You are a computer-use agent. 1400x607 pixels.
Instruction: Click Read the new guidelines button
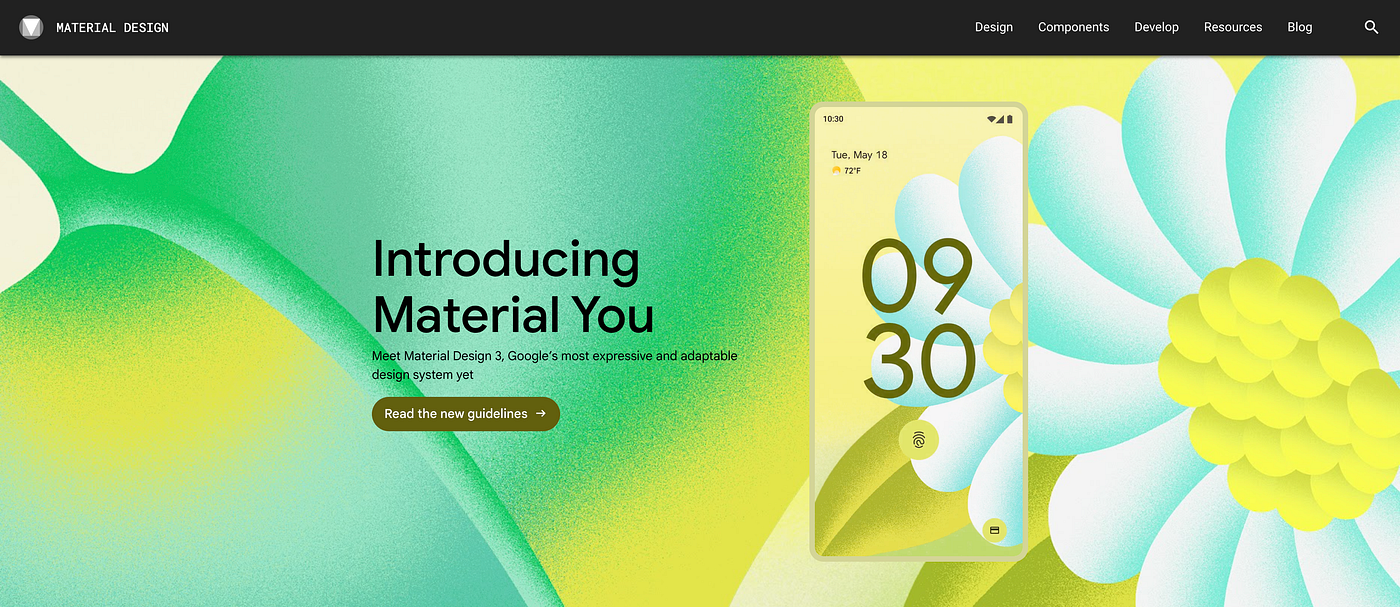tap(466, 414)
